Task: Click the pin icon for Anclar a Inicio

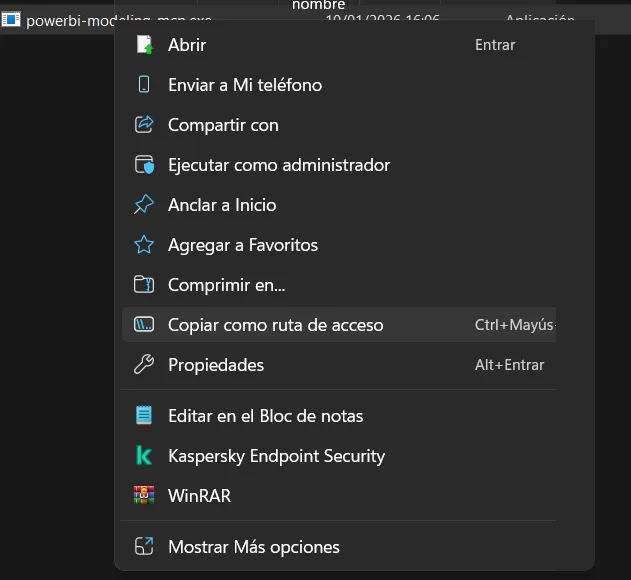Action: click(x=144, y=205)
